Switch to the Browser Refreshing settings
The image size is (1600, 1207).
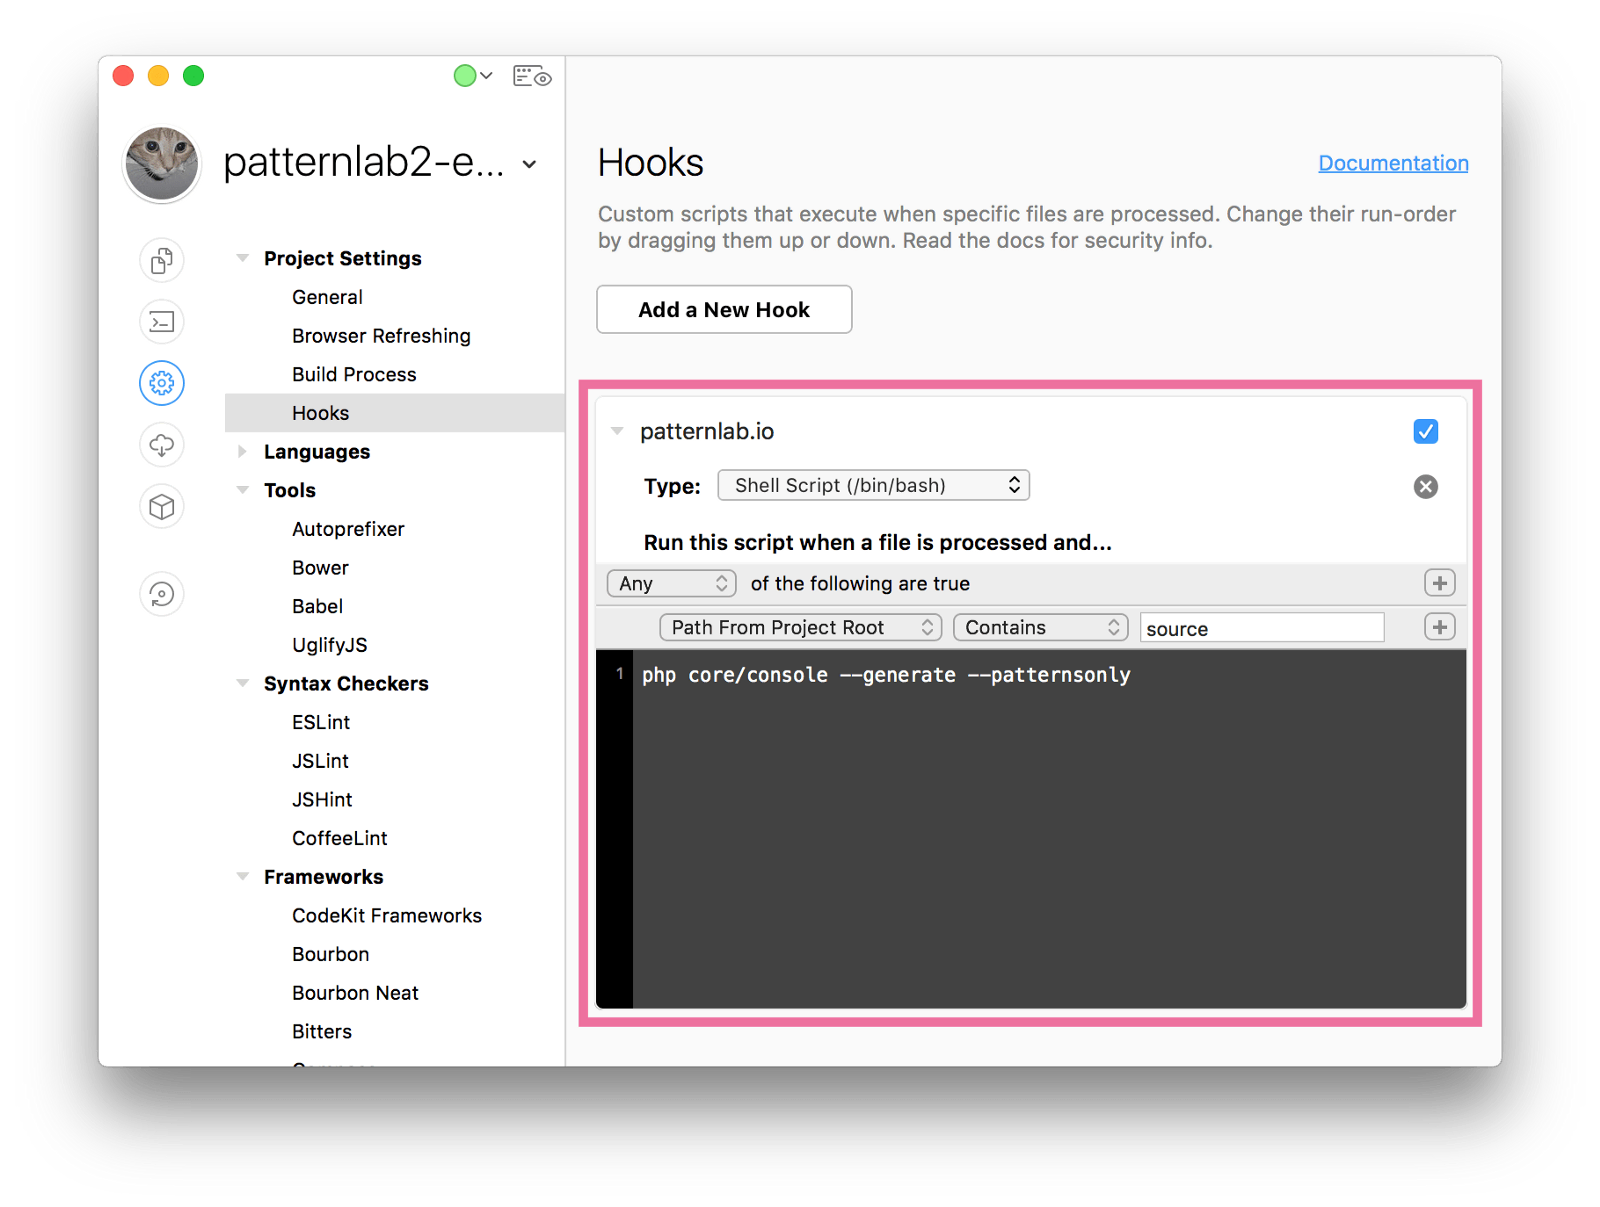[x=381, y=335]
